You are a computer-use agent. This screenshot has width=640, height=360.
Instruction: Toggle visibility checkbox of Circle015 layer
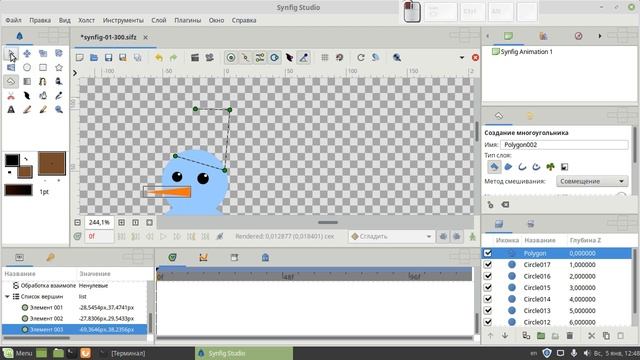click(488, 287)
